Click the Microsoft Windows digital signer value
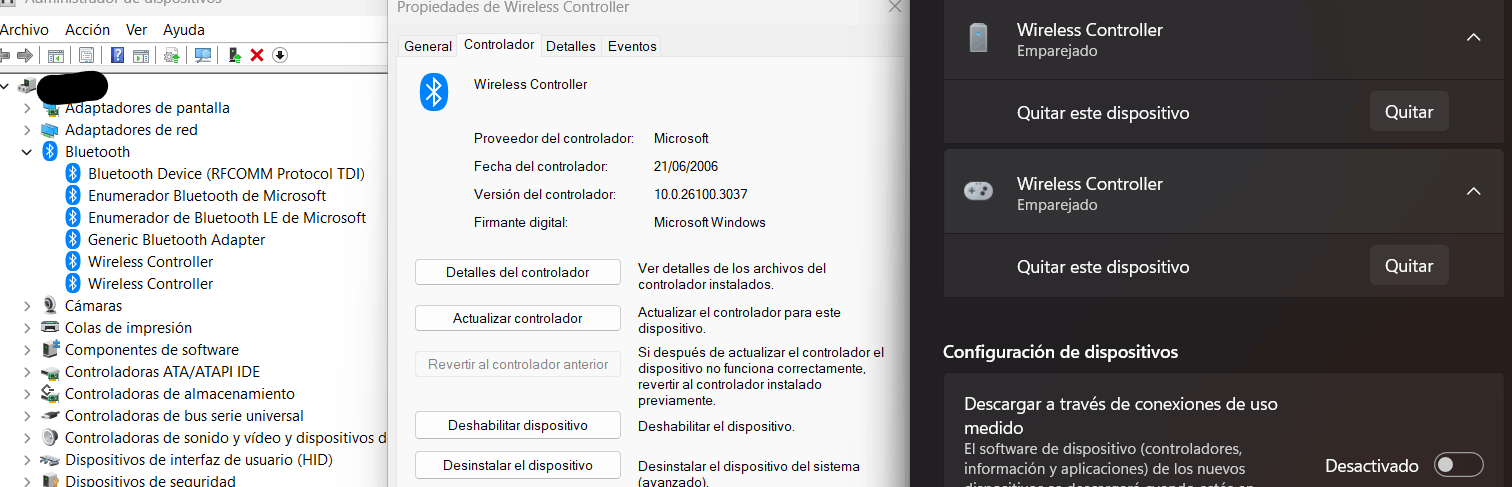 pos(710,222)
